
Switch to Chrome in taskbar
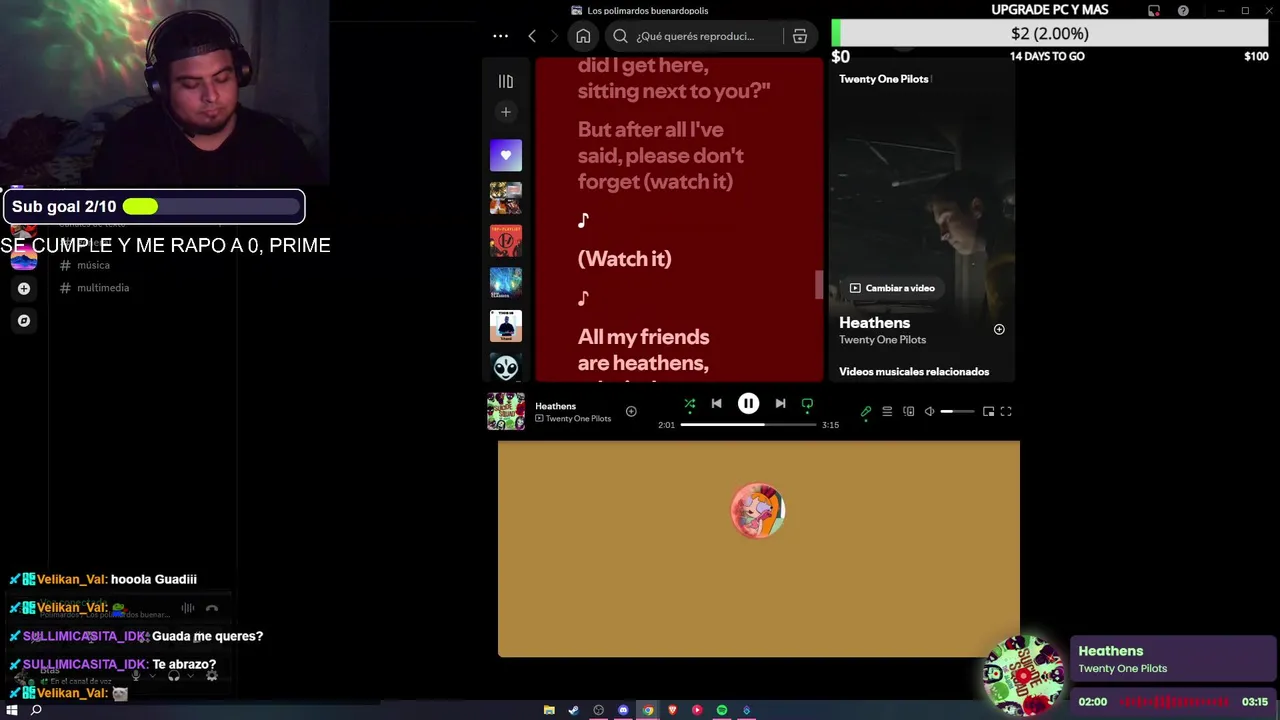pyautogui.click(x=648, y=710)
